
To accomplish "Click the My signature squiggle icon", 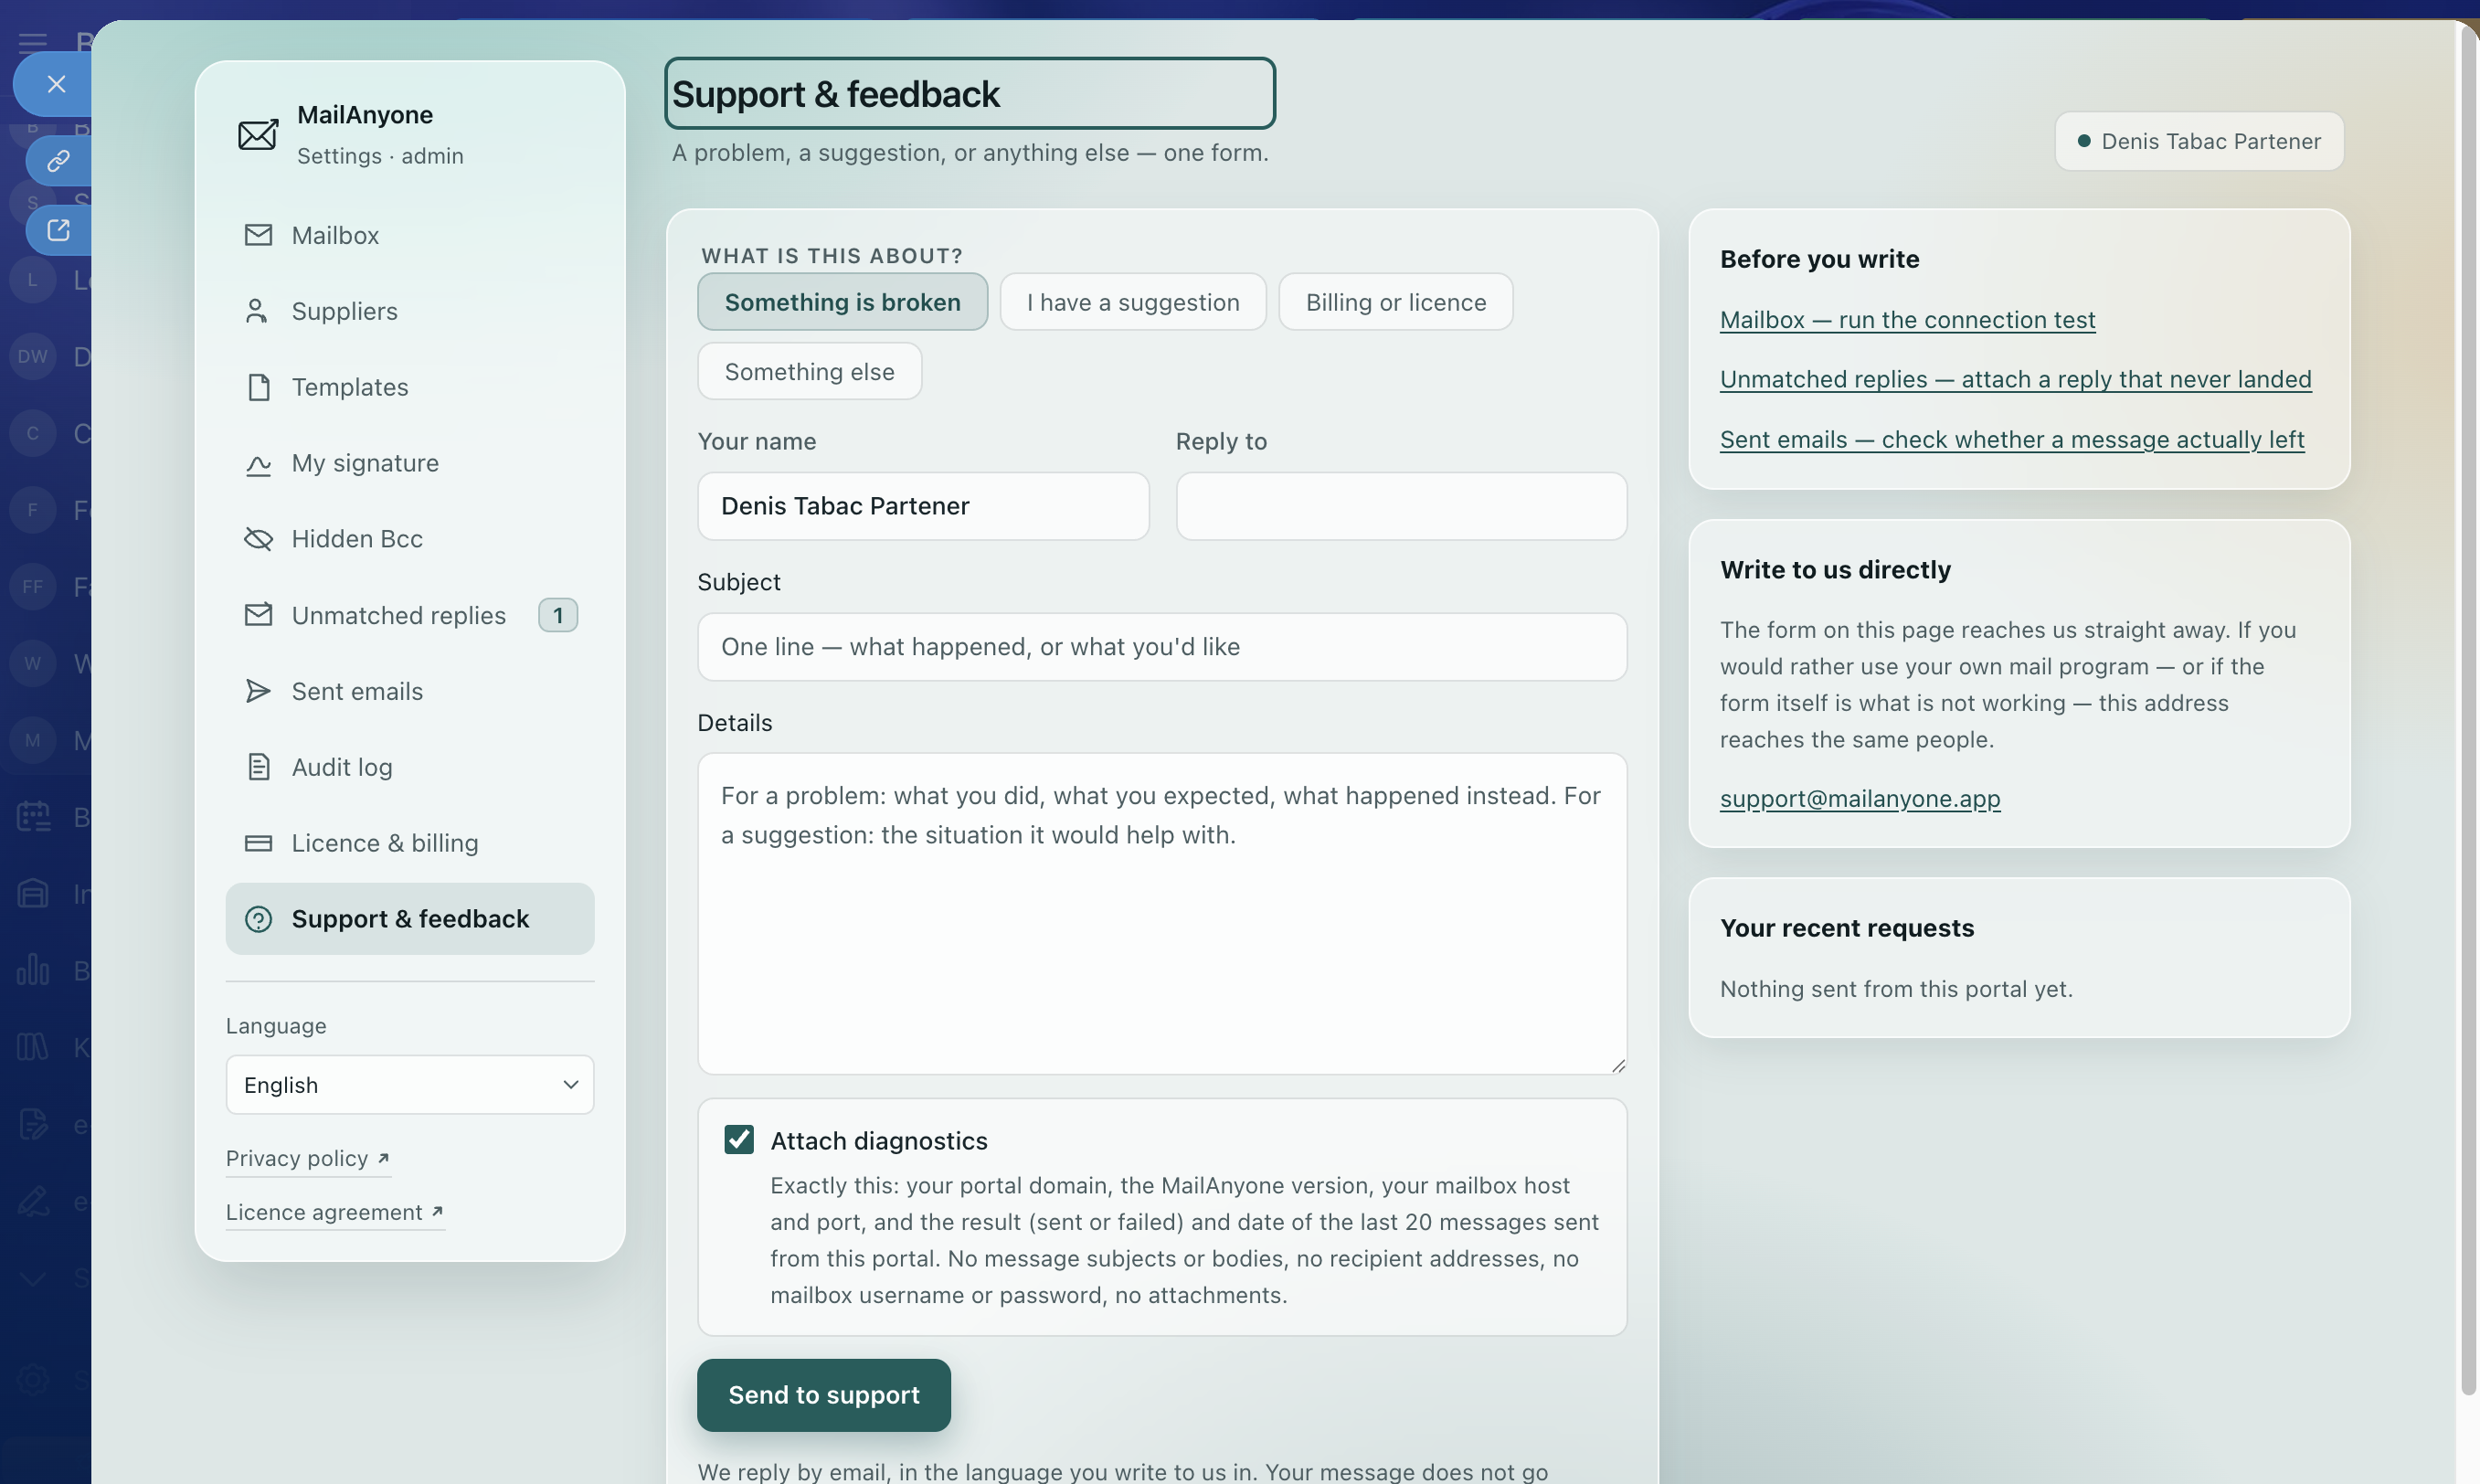I will [258, 464].
